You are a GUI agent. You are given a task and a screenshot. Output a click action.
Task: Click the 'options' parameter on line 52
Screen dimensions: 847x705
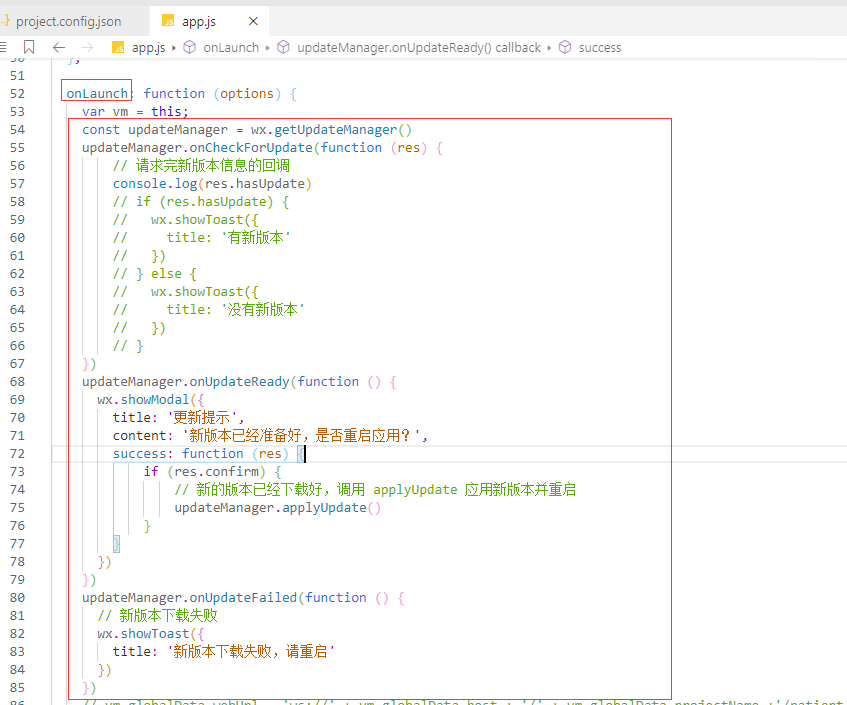point(247,93)
